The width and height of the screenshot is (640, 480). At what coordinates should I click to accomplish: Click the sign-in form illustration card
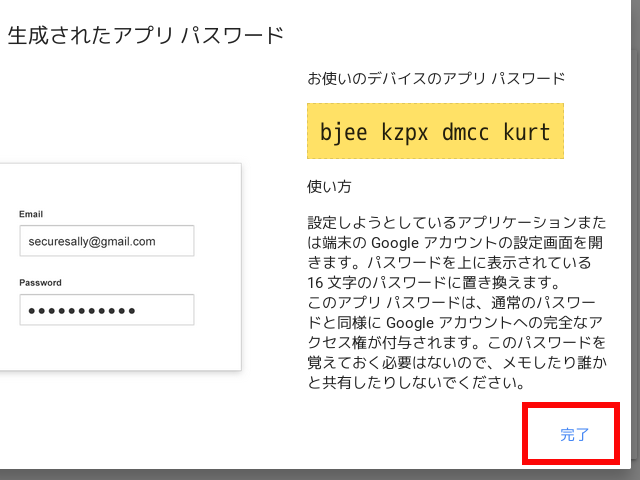[120, 266]
